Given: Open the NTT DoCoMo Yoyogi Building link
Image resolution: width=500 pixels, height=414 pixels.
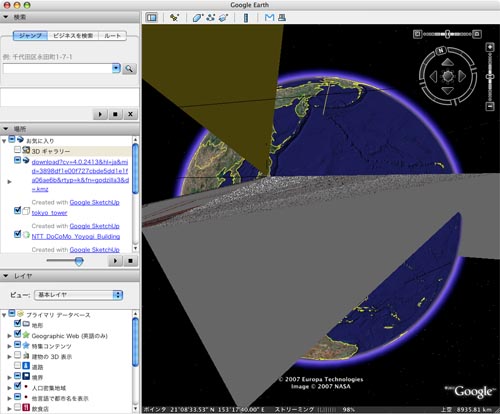Looking at the screenshot, I should coord(76,236).
